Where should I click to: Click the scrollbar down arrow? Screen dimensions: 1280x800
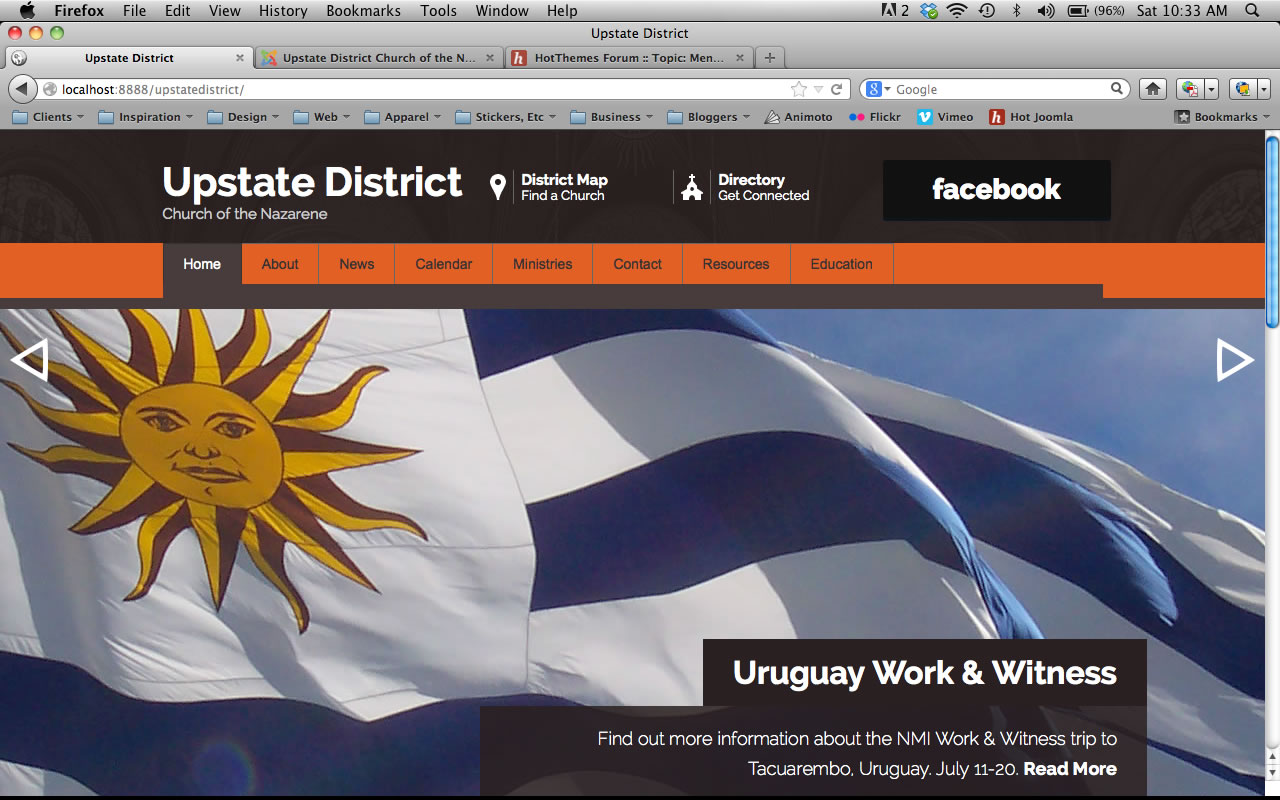pos(1272,773)
